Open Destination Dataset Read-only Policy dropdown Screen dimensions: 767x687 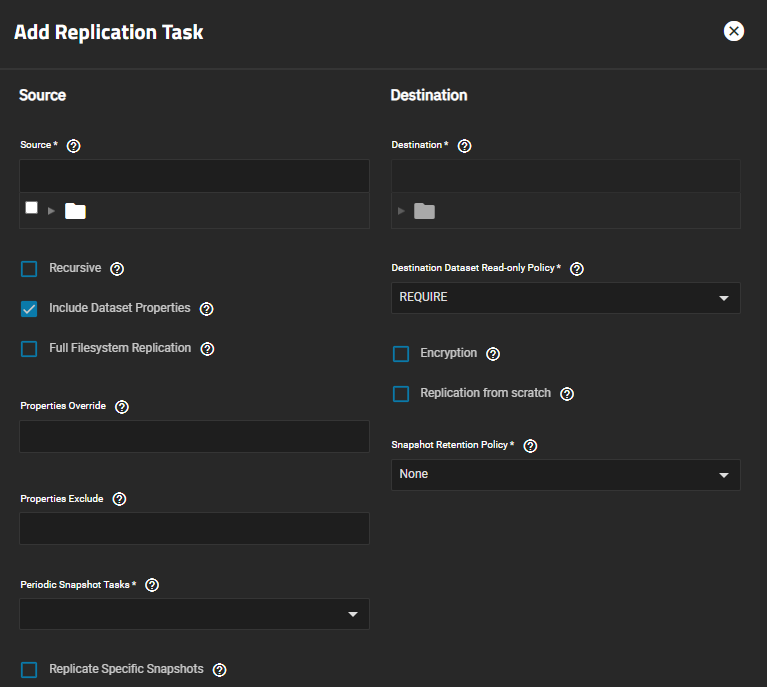pos(565,298)
